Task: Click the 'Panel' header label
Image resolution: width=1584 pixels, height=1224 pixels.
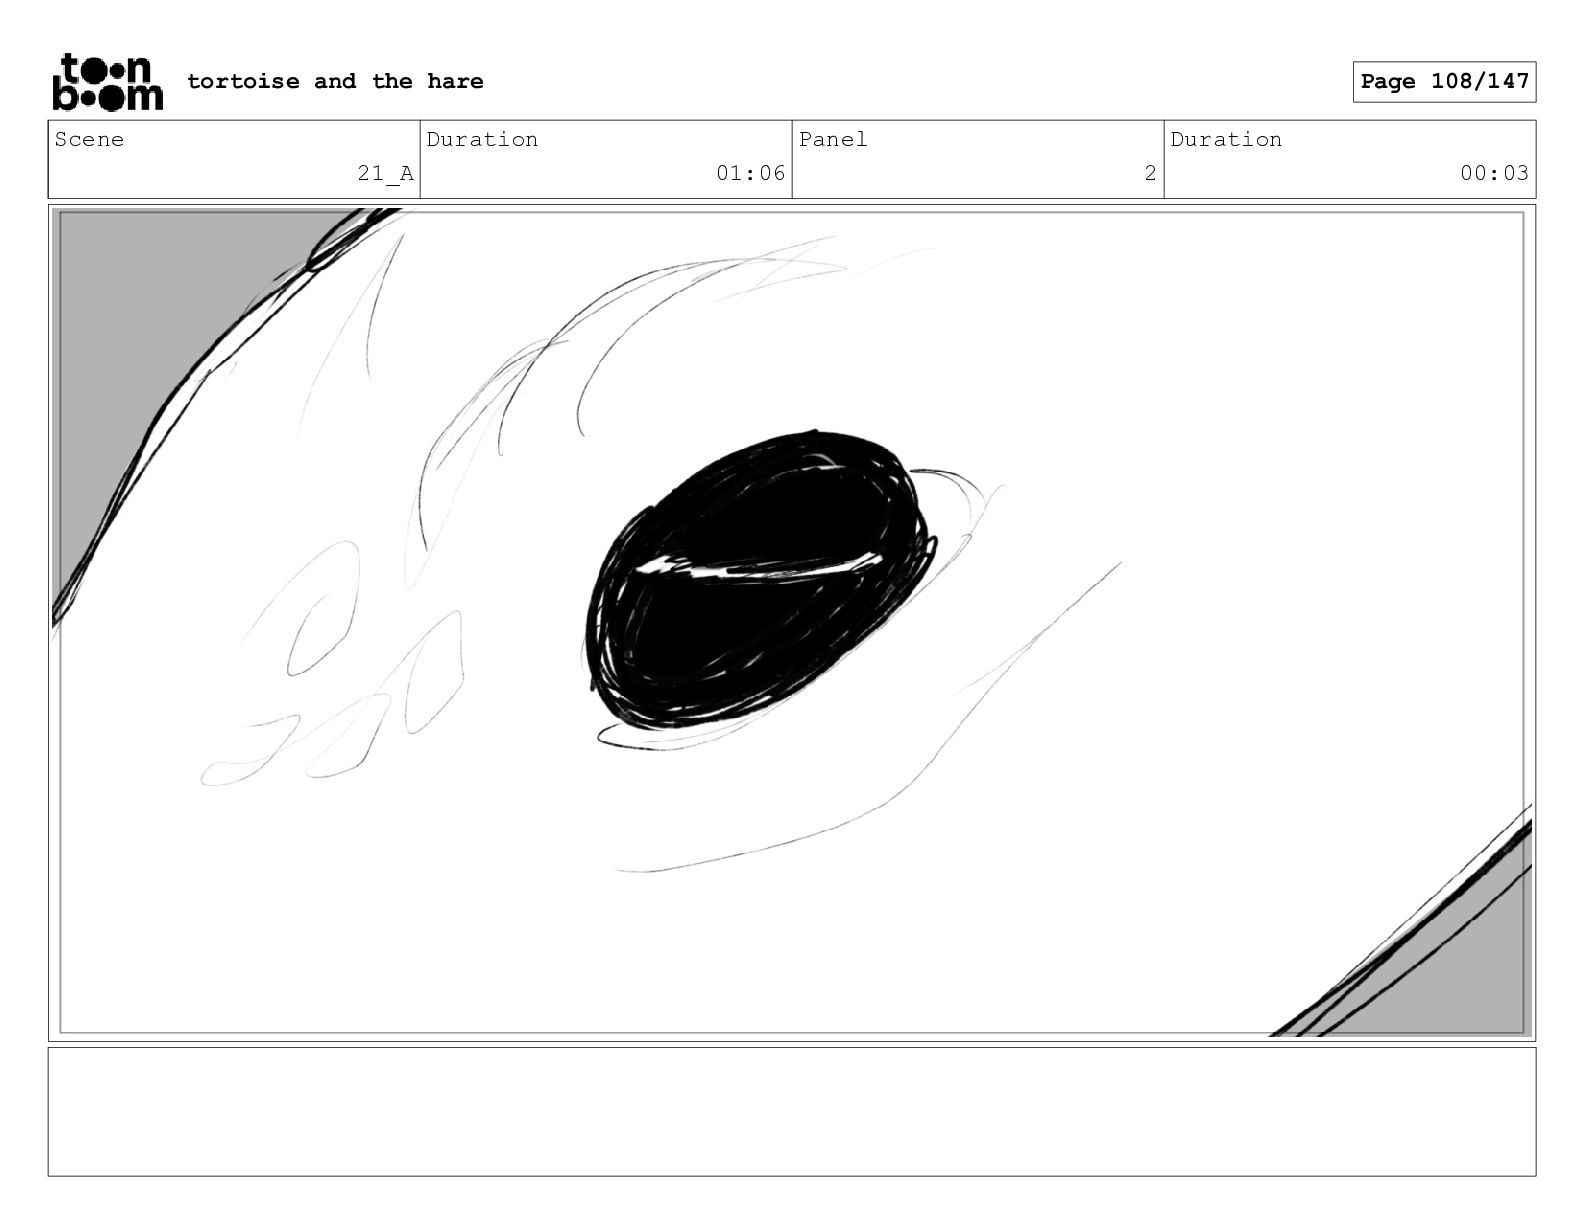Action: coord(833,139)
